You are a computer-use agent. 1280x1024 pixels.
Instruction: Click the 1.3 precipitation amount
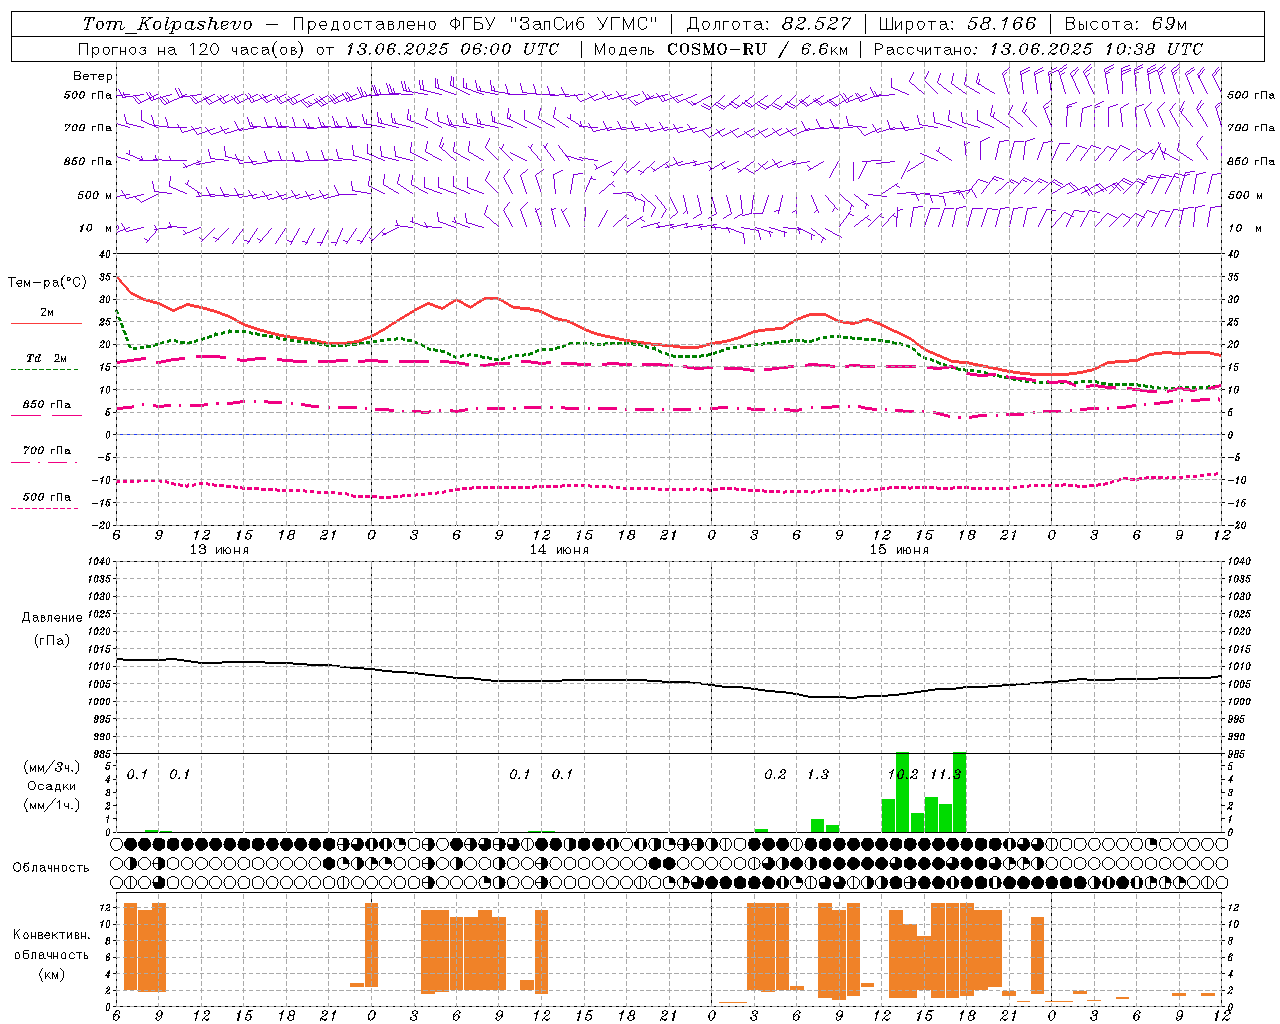coord(818,774)
